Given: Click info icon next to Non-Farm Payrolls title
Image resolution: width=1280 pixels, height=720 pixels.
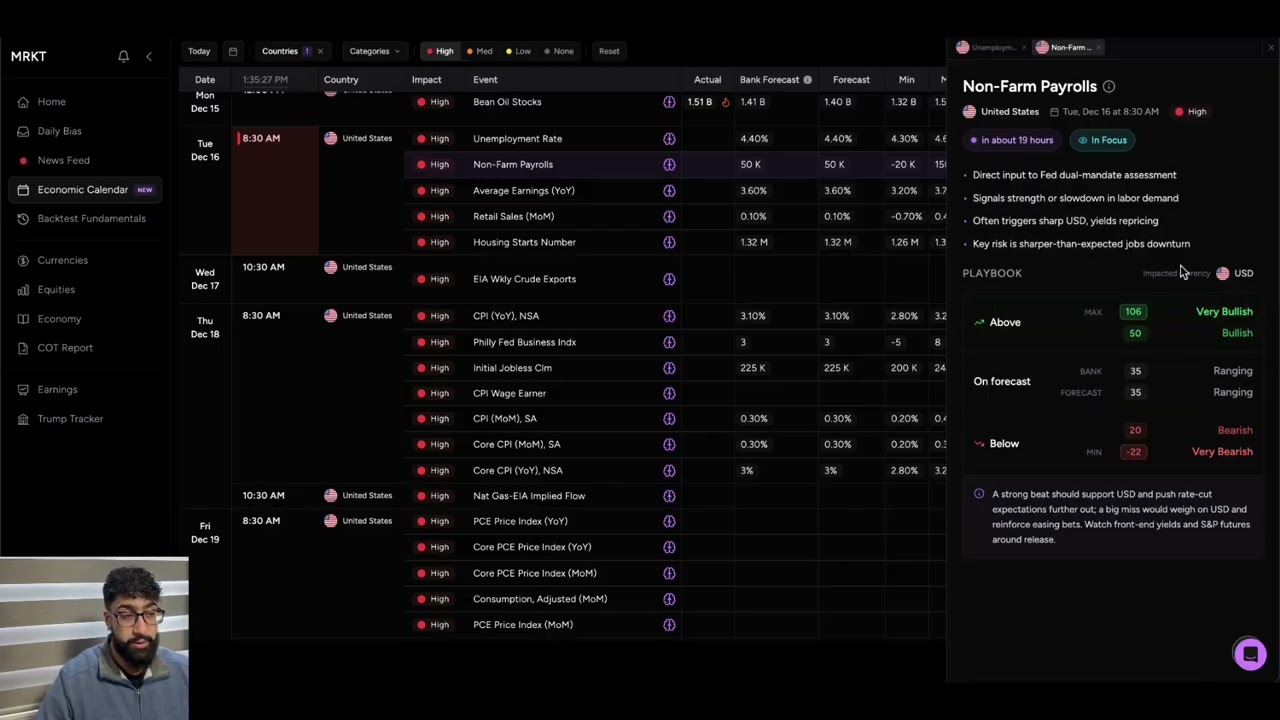Looking at the screenshot, I should [1109, 87].
